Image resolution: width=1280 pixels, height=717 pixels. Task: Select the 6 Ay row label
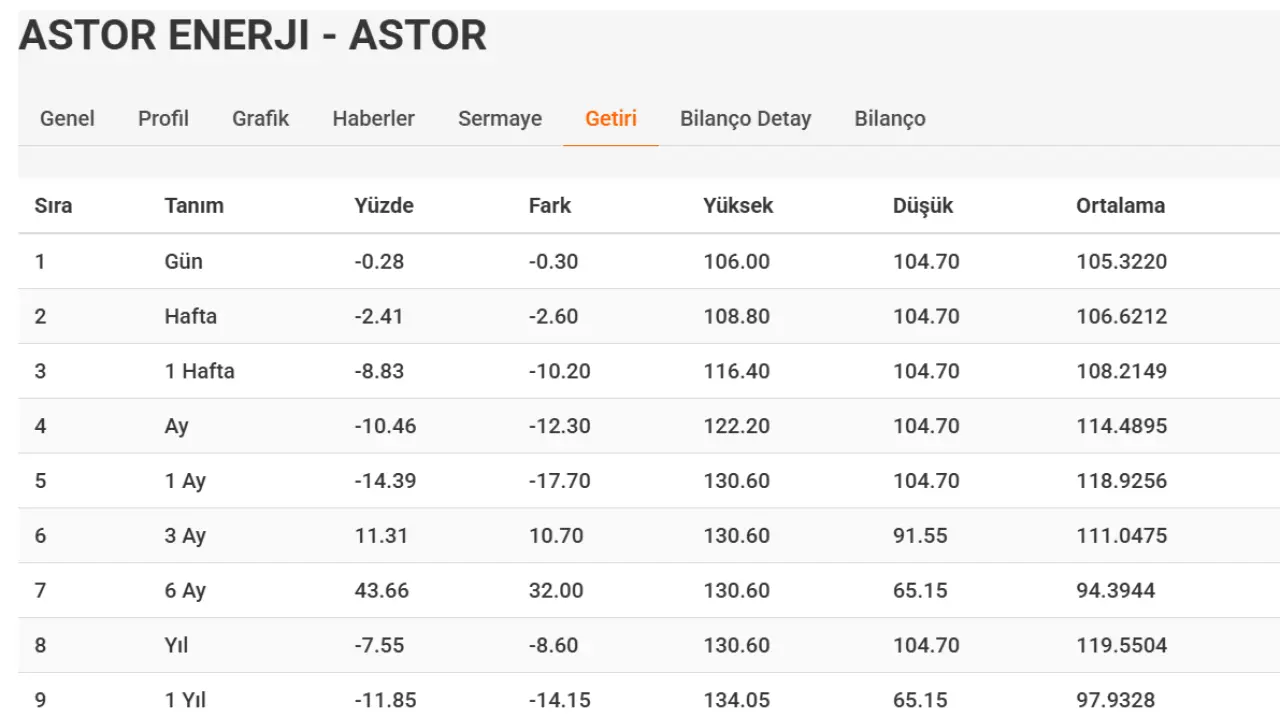[185, 590]
